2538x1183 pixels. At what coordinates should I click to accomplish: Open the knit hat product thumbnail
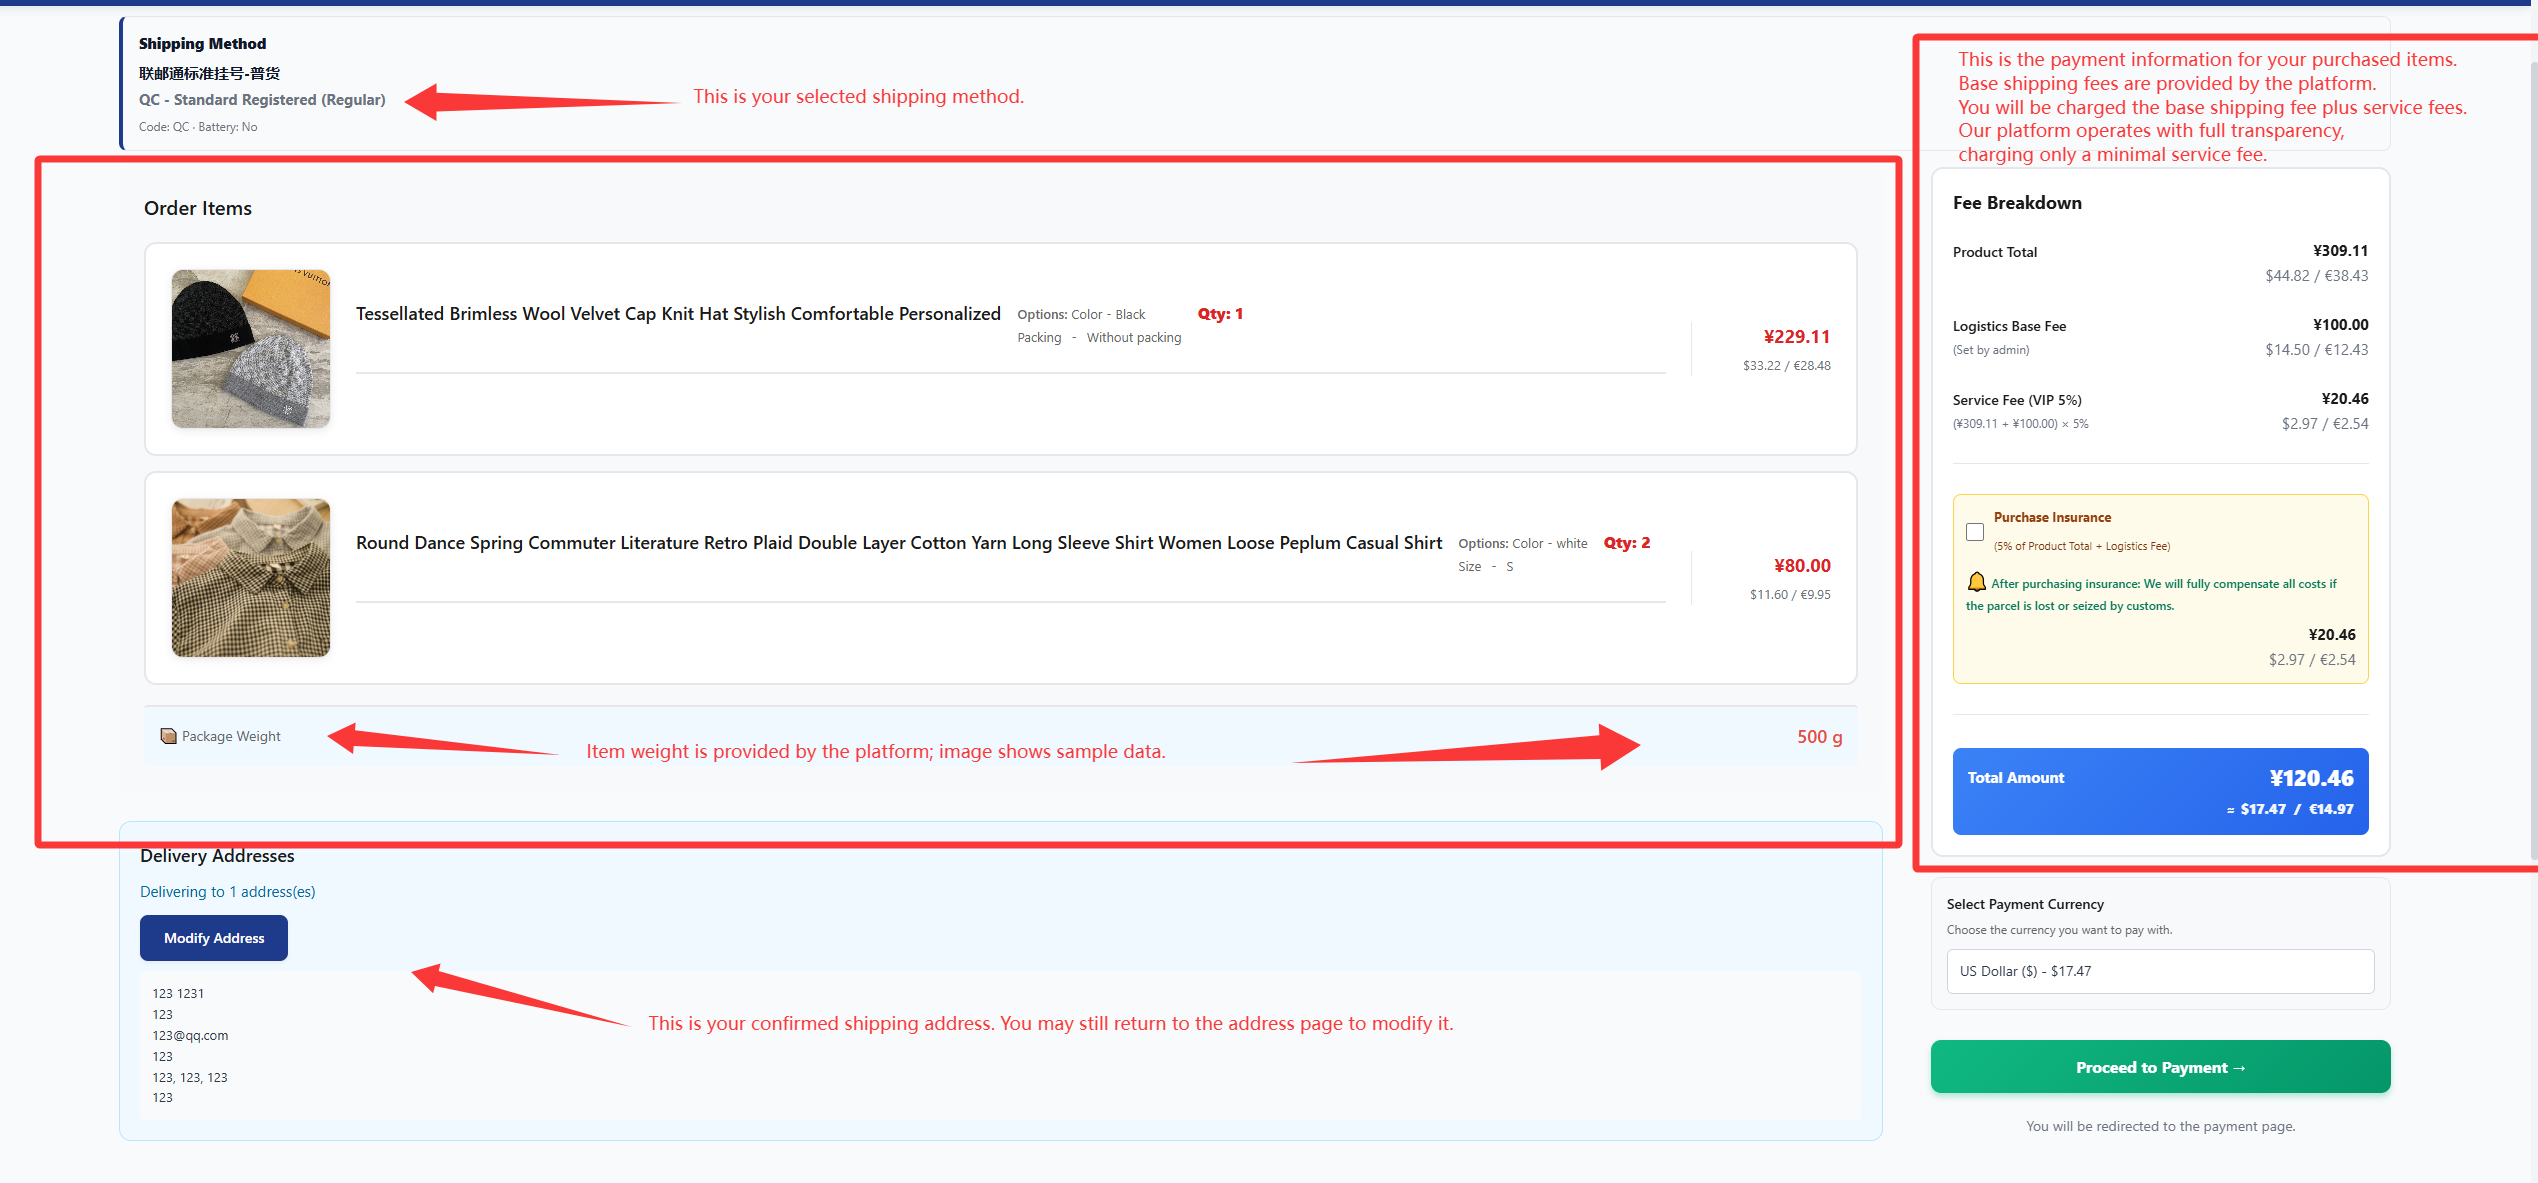[x=250, y=348]
